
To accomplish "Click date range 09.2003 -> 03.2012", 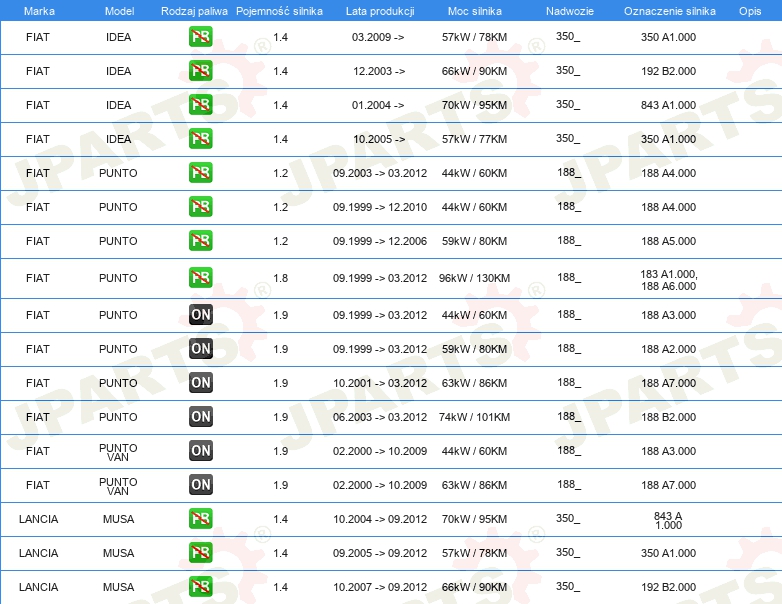I will click(380, 173).
